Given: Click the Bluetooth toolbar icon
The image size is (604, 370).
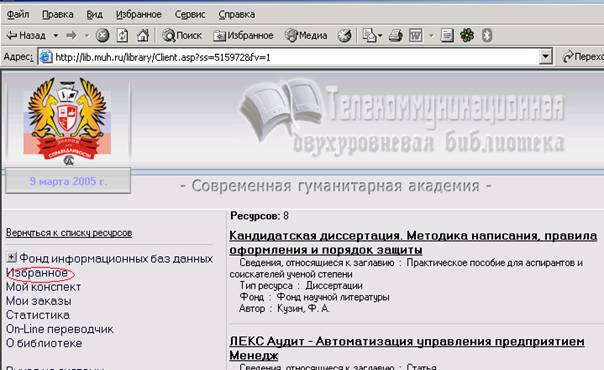Looking at the screenshot, I should click(x=487, y=36).
